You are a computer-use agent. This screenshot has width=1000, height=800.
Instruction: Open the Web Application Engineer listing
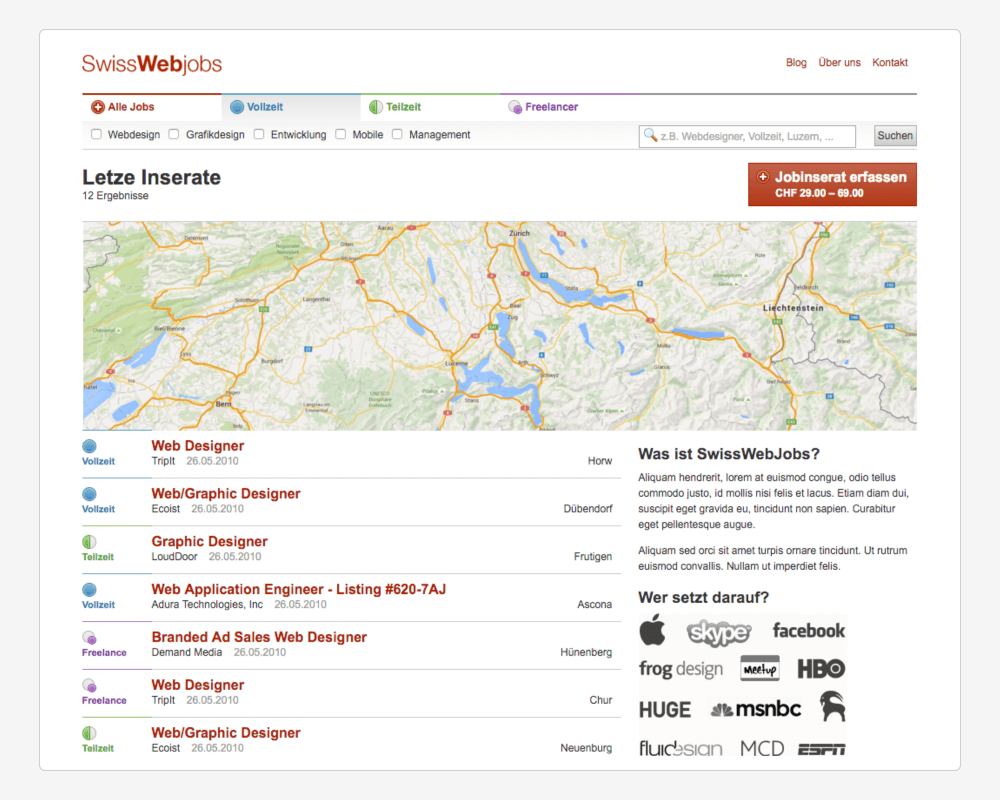[298, 589]
